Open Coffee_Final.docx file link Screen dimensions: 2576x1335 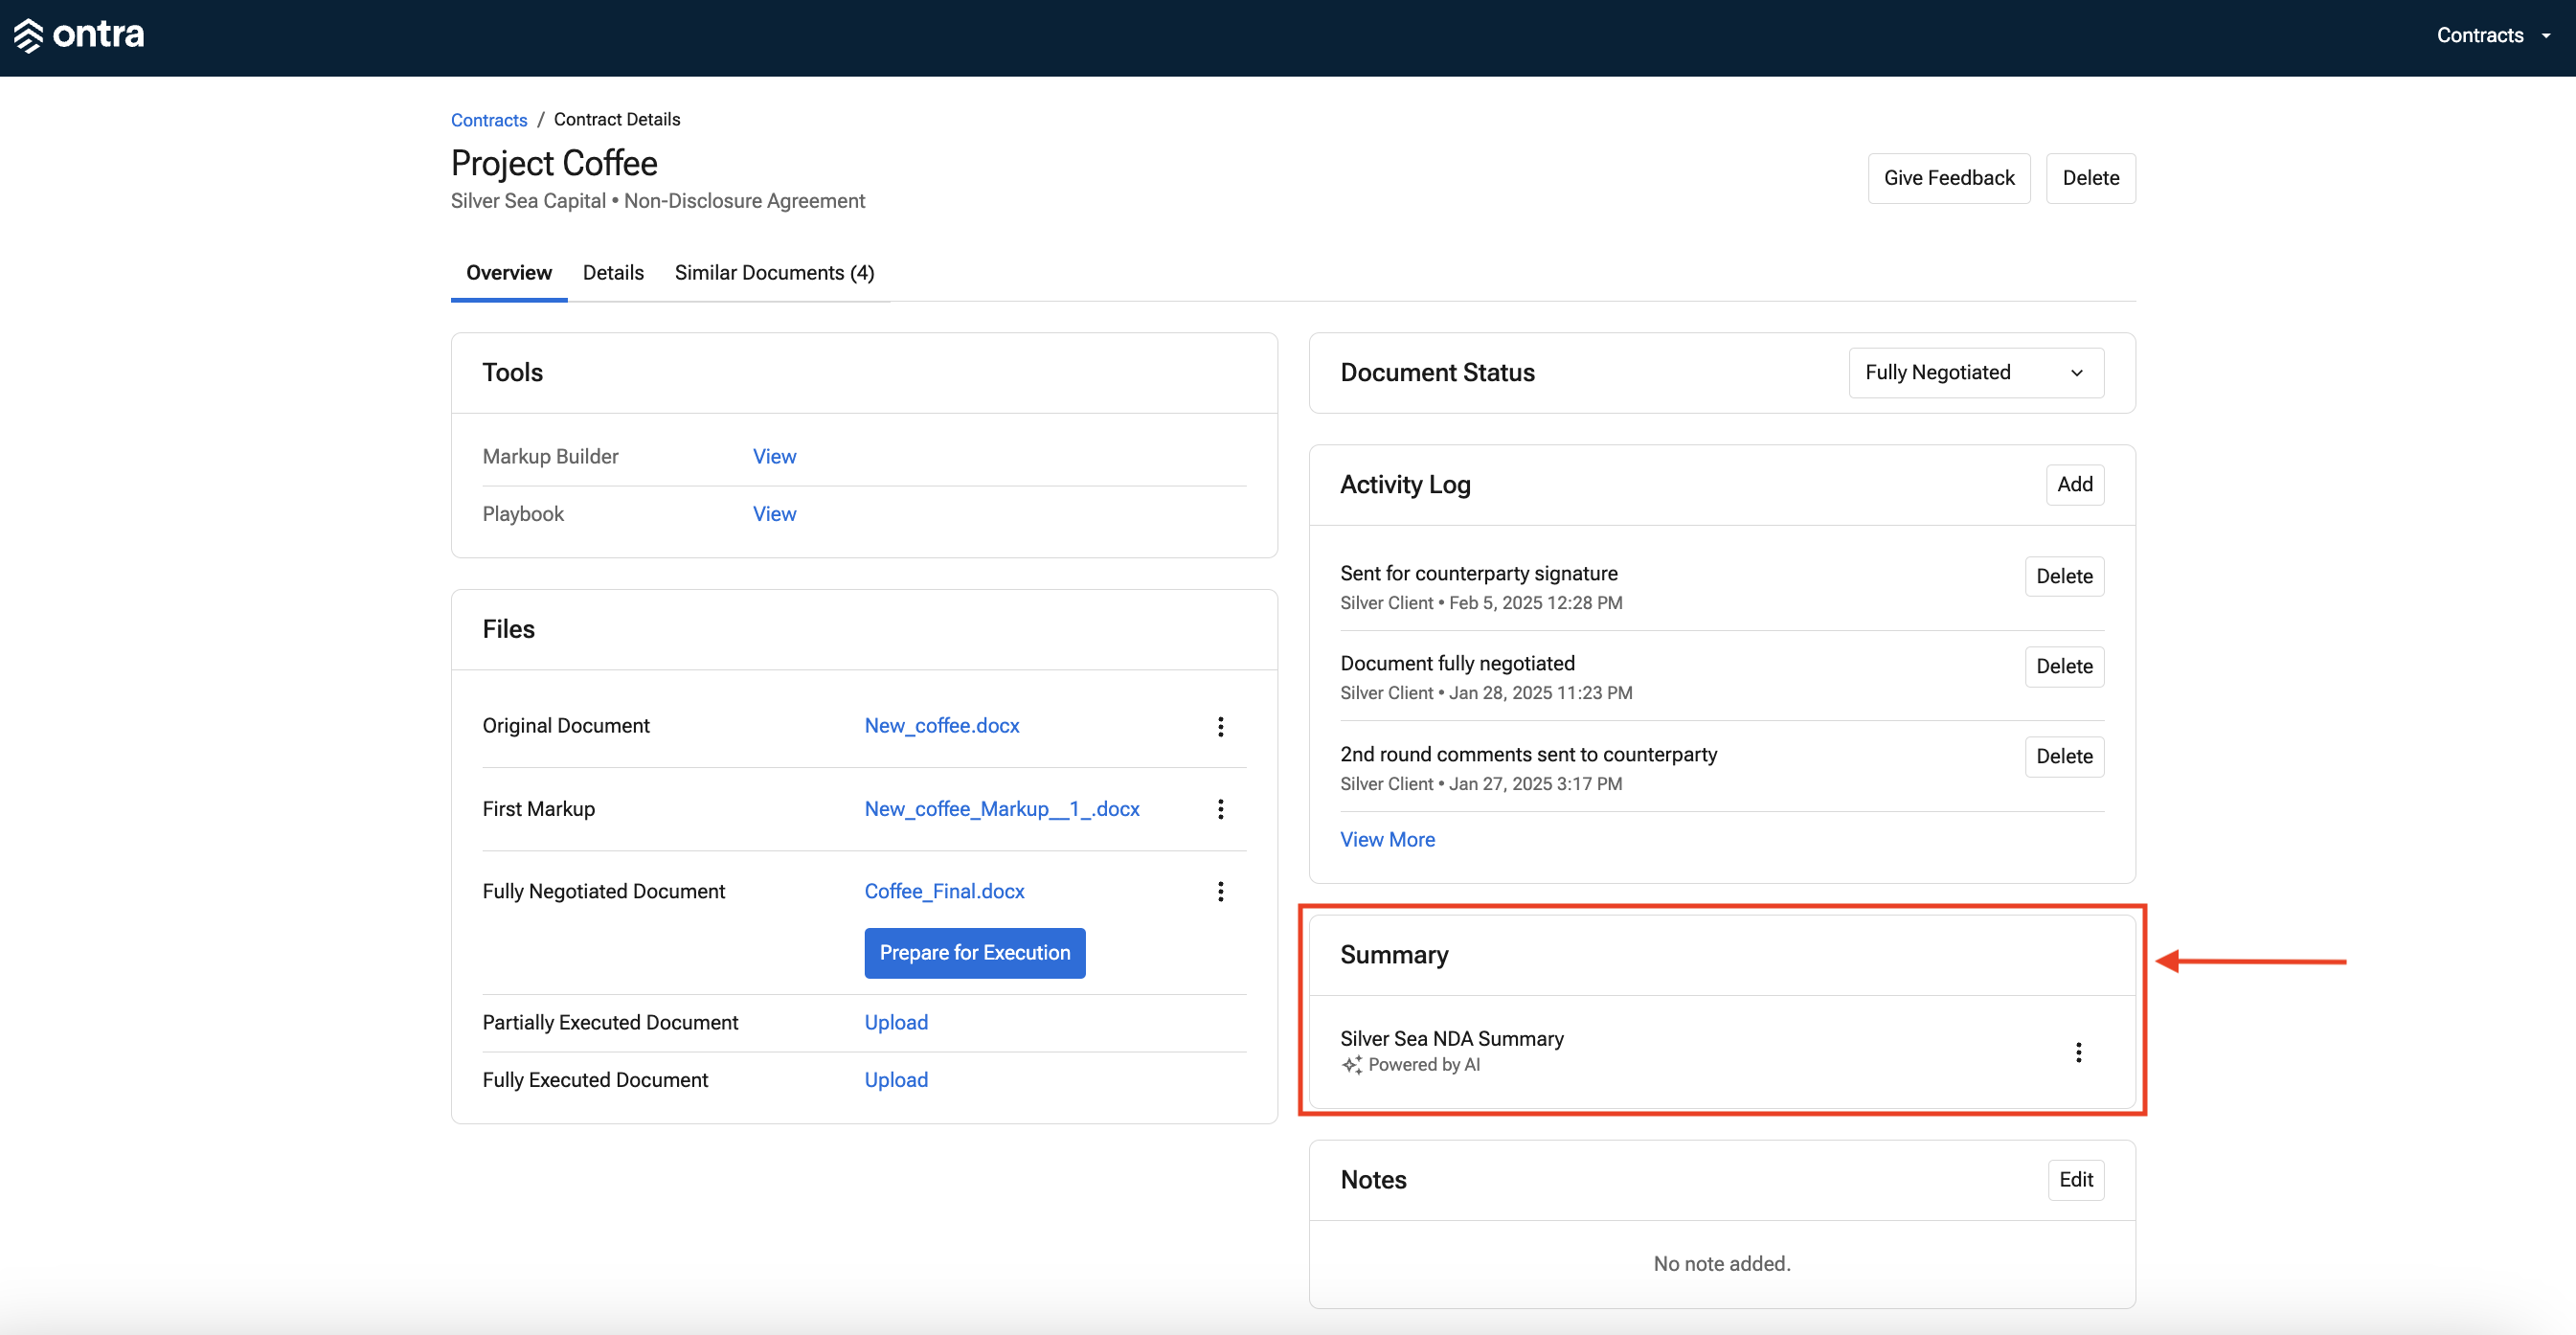pyautogui.click(x=944, y=890)
